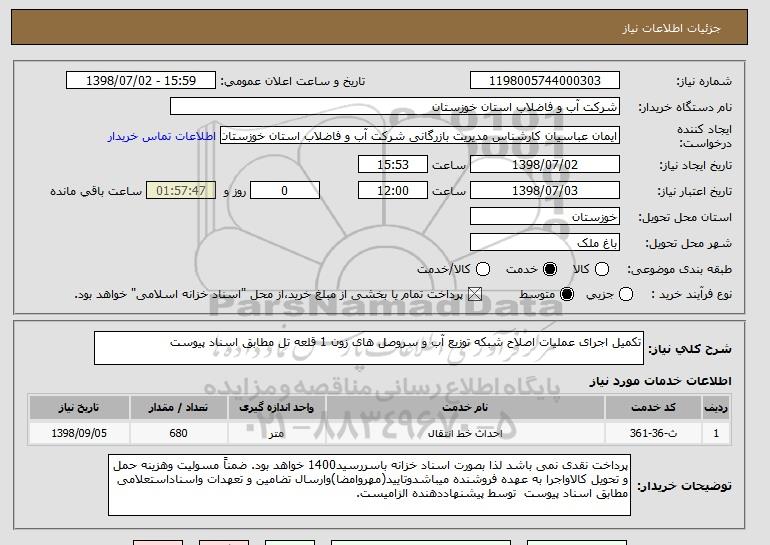Open the اطلاعات تماس خریدار link
The image size is (770, 545).
162,136
